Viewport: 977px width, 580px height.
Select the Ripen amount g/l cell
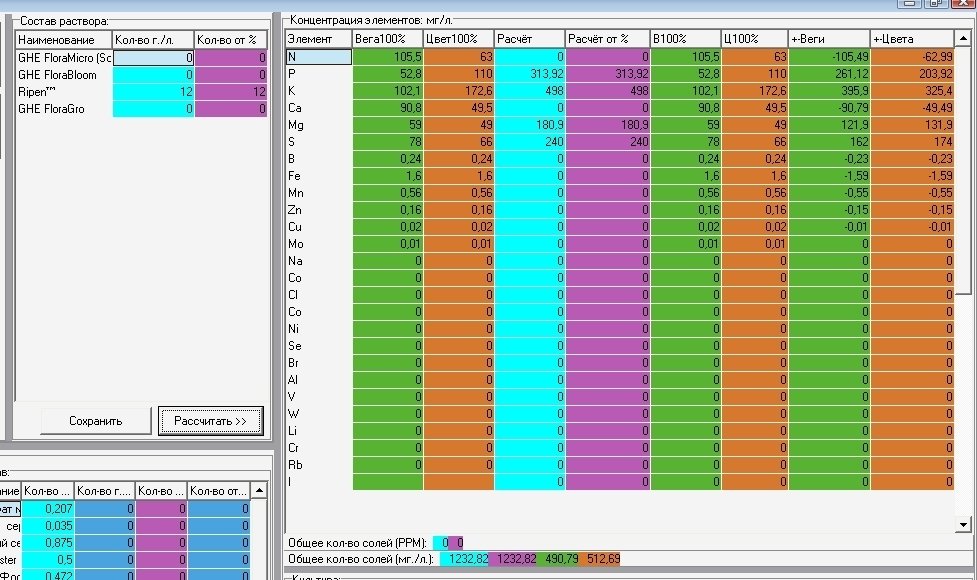coord(153,92)
